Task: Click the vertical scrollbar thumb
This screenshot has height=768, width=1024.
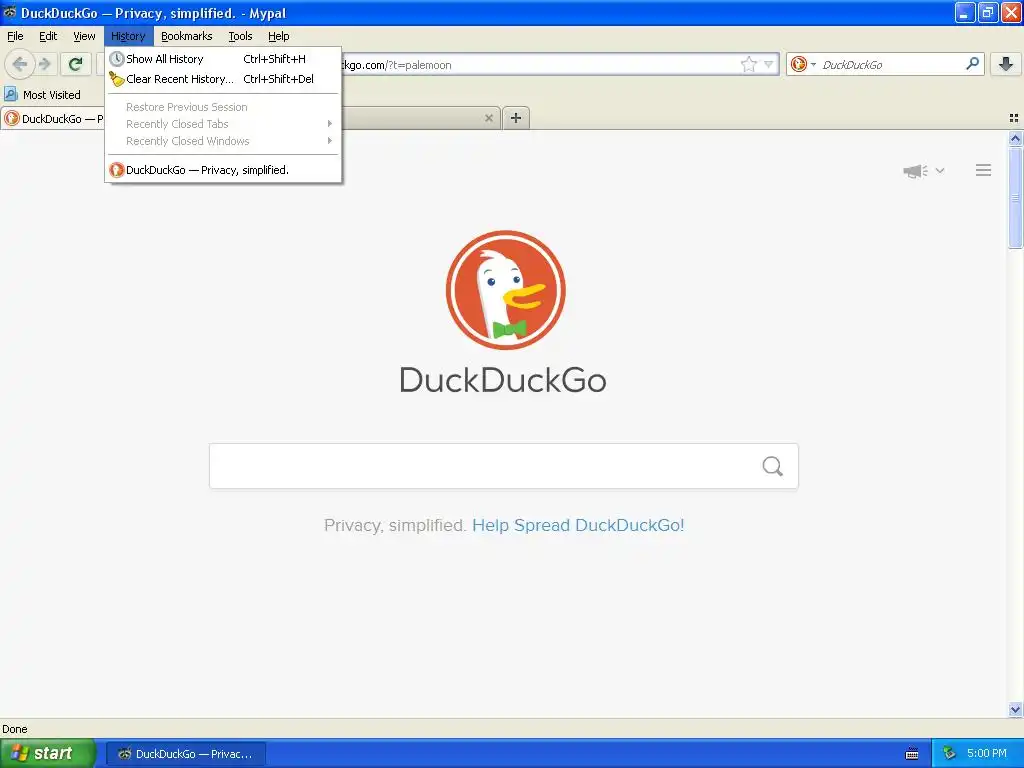Action: (1015, 197)
